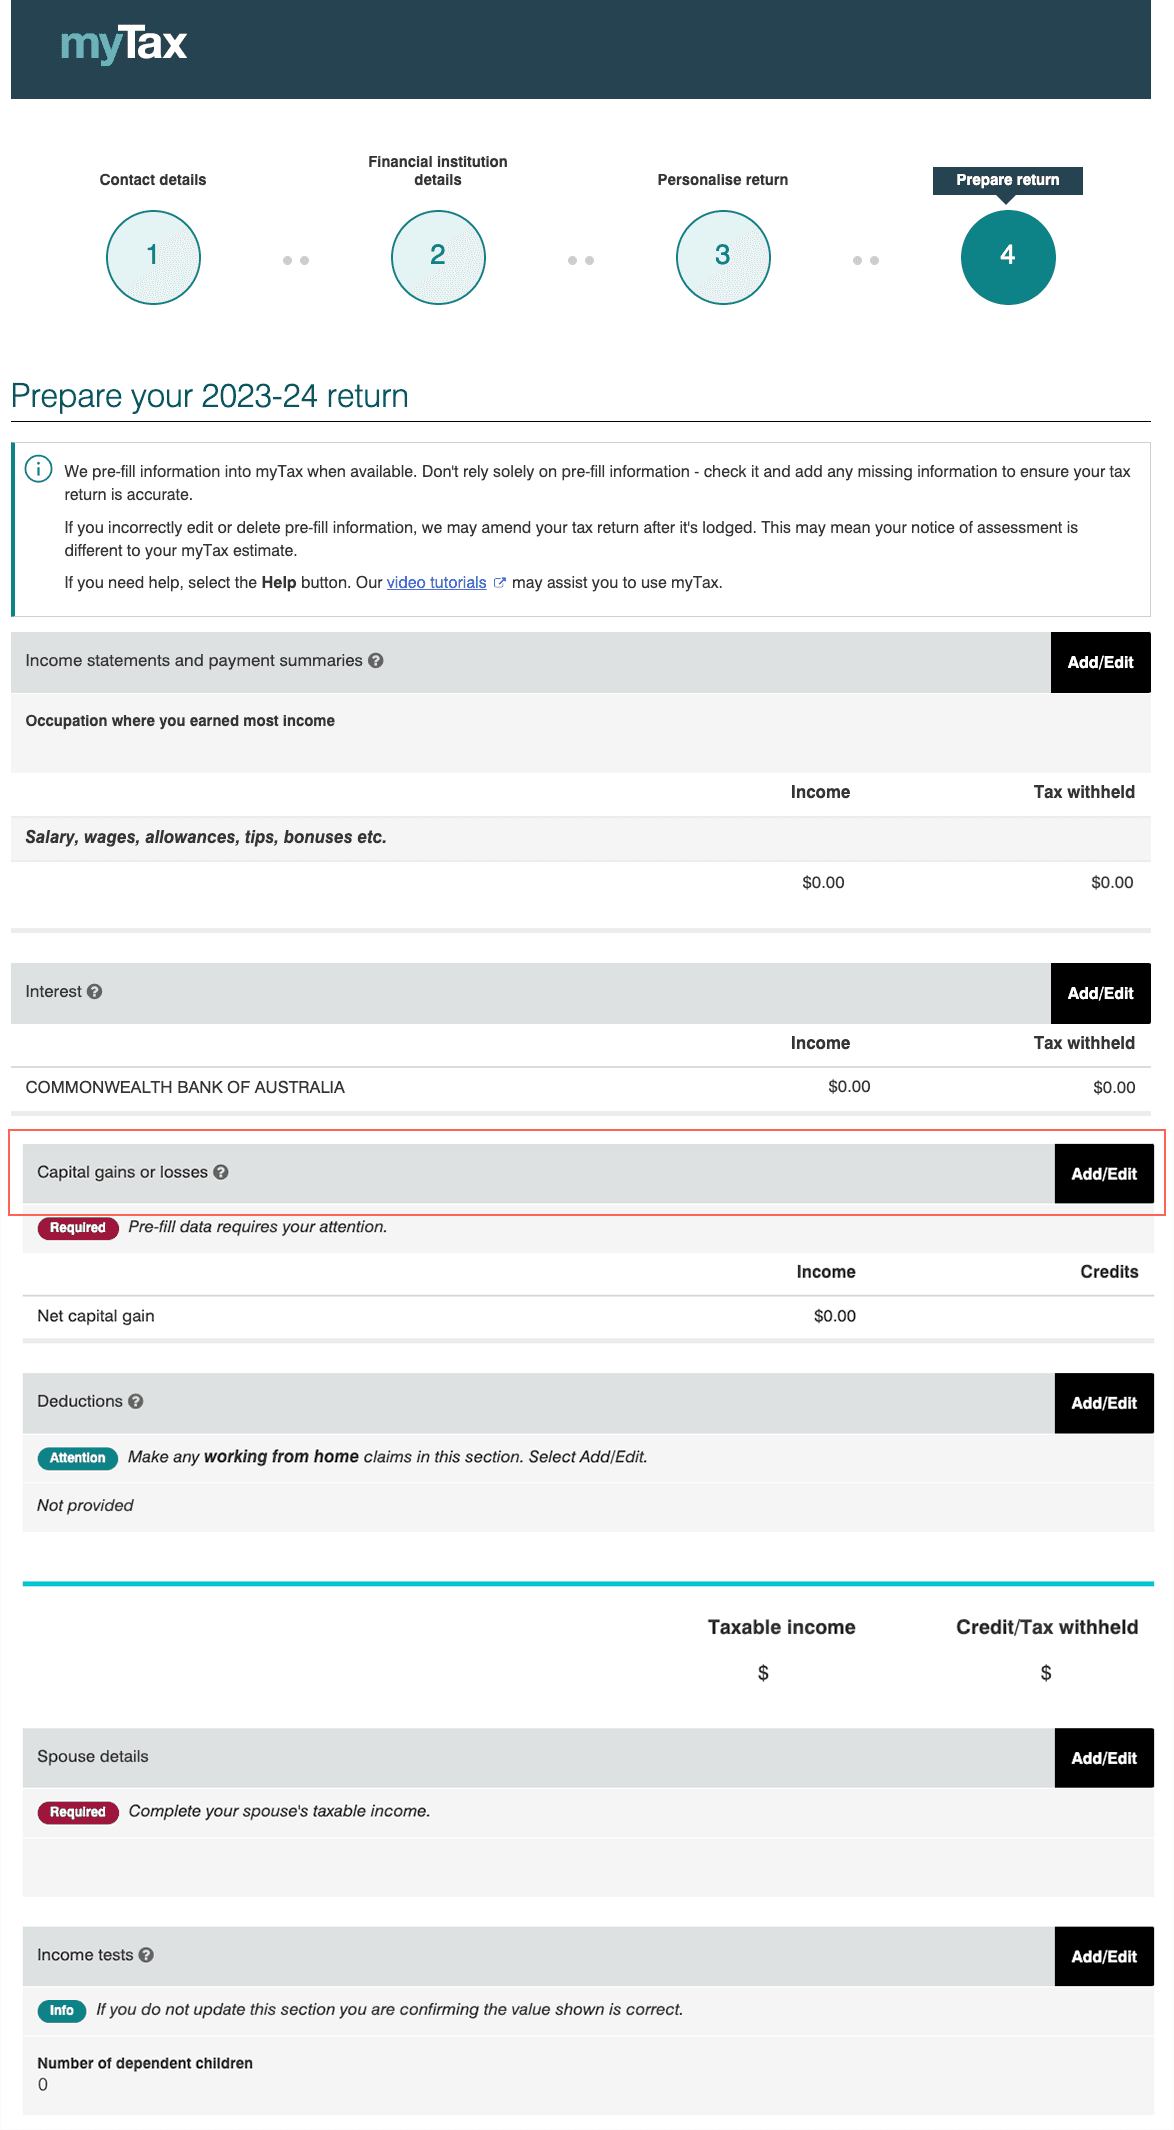
Task: Click Add/Edit for the Interest section
Action: click(1101, 993)
